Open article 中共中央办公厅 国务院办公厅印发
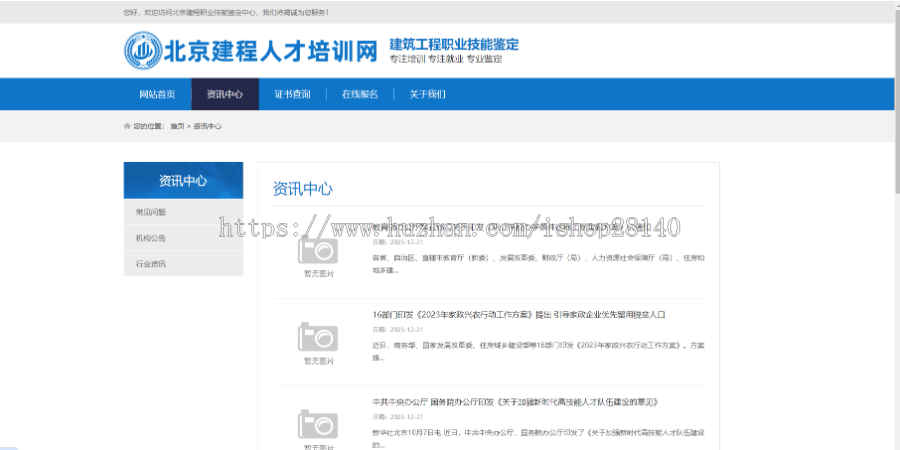 (x=515, y=402)
